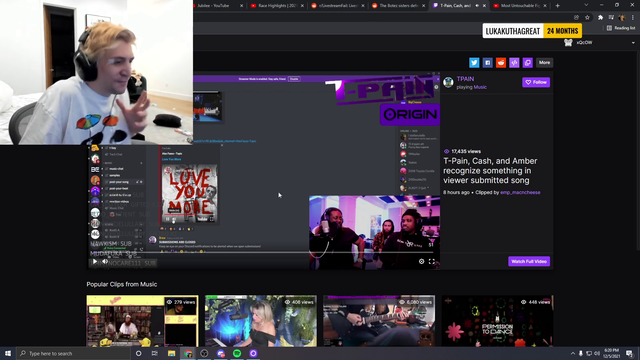Close the Jubilee - YouTube tab
This screenshot has height=360, width=640.
pos(241,6)
